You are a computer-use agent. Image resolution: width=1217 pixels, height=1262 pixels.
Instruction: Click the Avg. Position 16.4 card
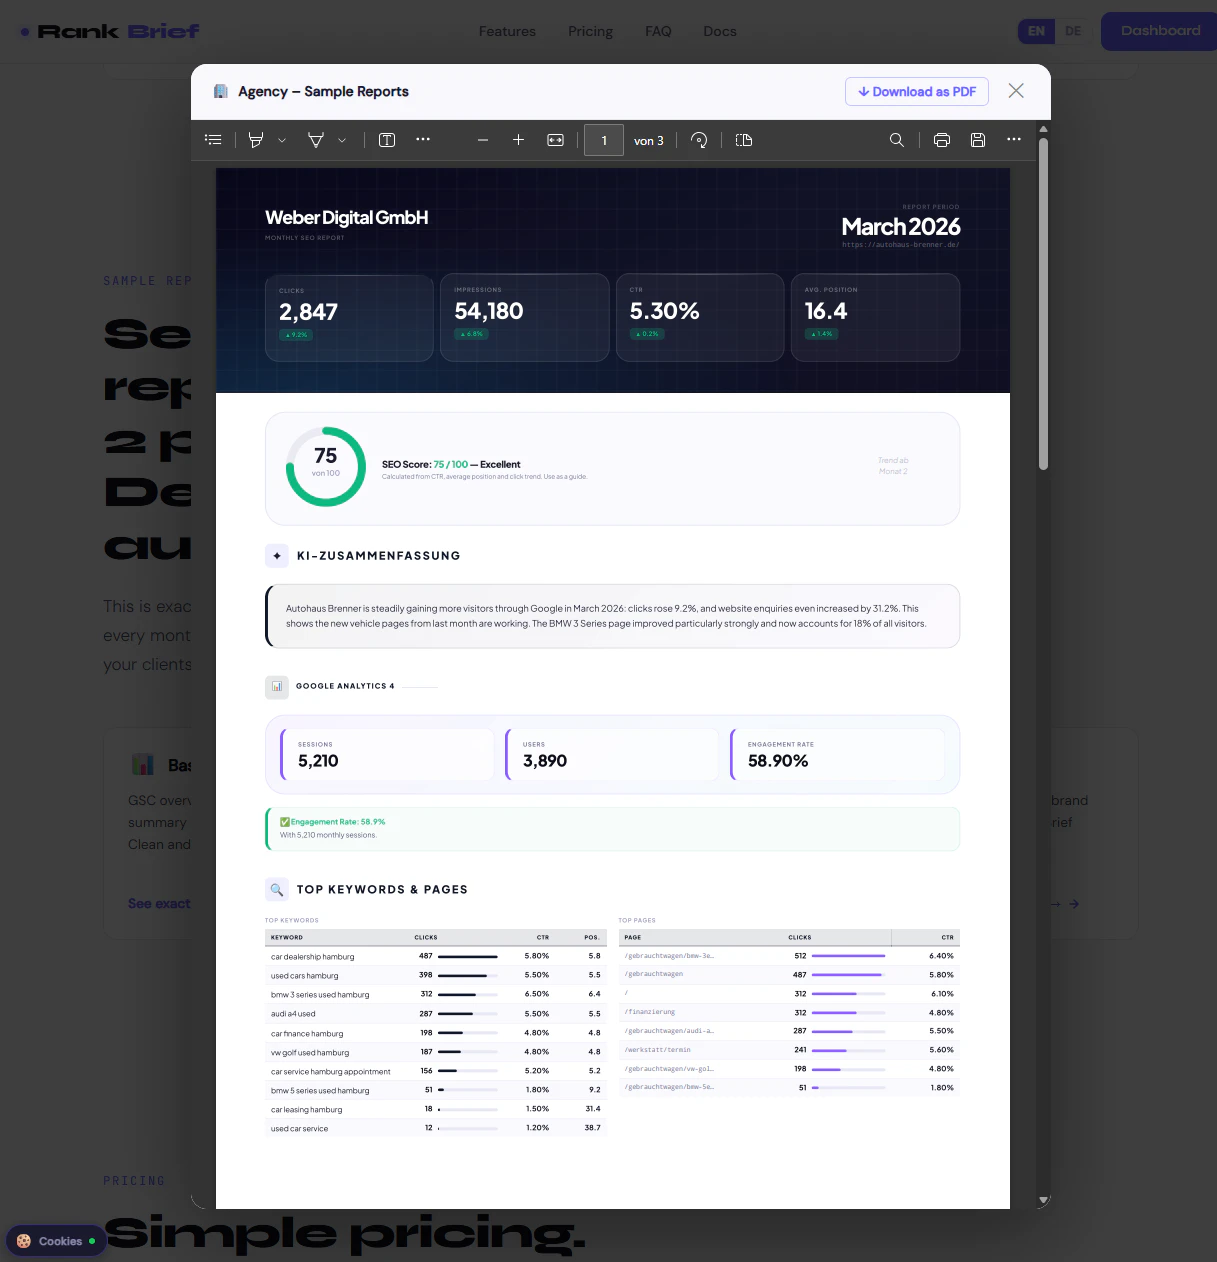(875, 317)
